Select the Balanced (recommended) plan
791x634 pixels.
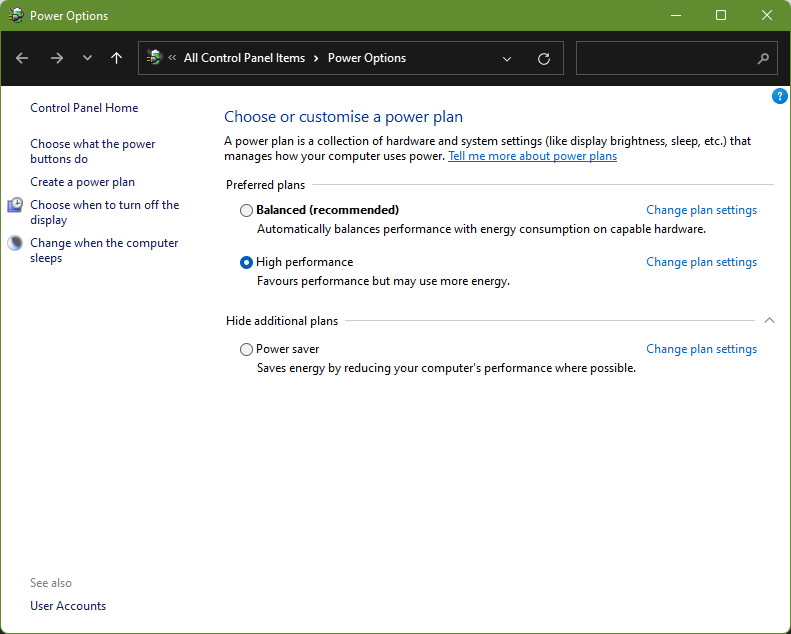246,210
